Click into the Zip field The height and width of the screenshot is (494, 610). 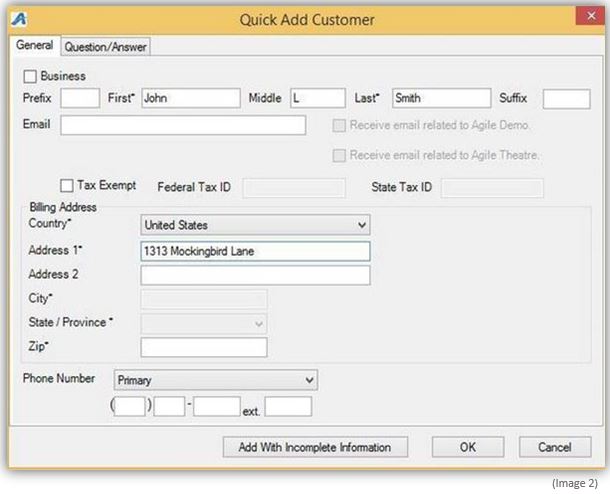pyautogui.click(x=204, y=347)
